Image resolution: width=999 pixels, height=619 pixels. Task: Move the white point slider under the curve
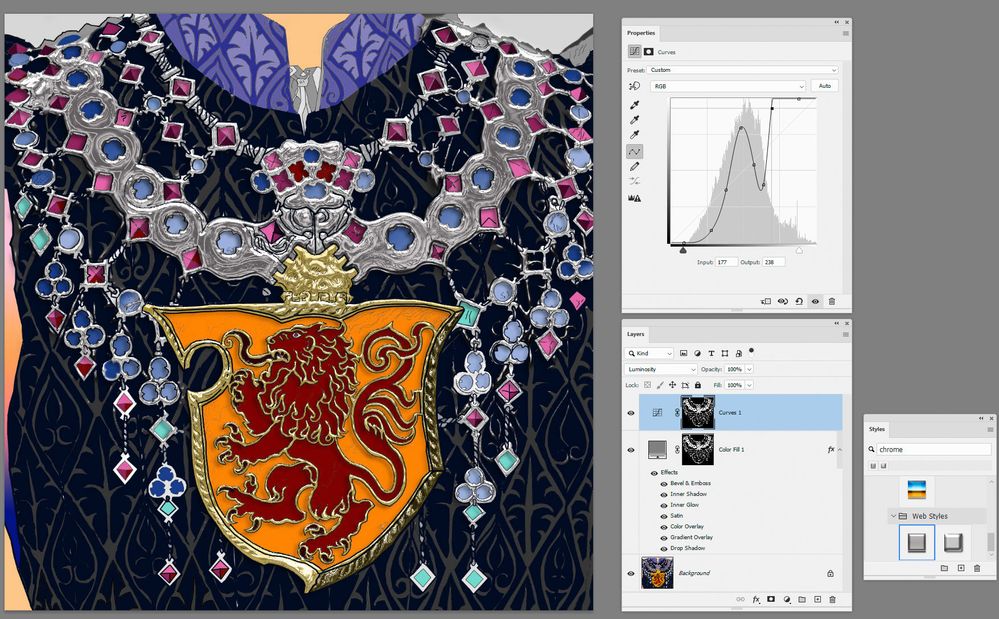[x=799, y=250]
